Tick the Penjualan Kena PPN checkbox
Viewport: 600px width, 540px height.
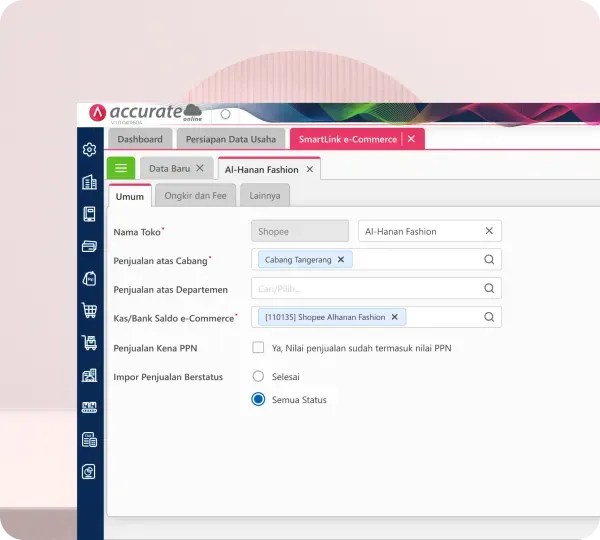[258, 347]
